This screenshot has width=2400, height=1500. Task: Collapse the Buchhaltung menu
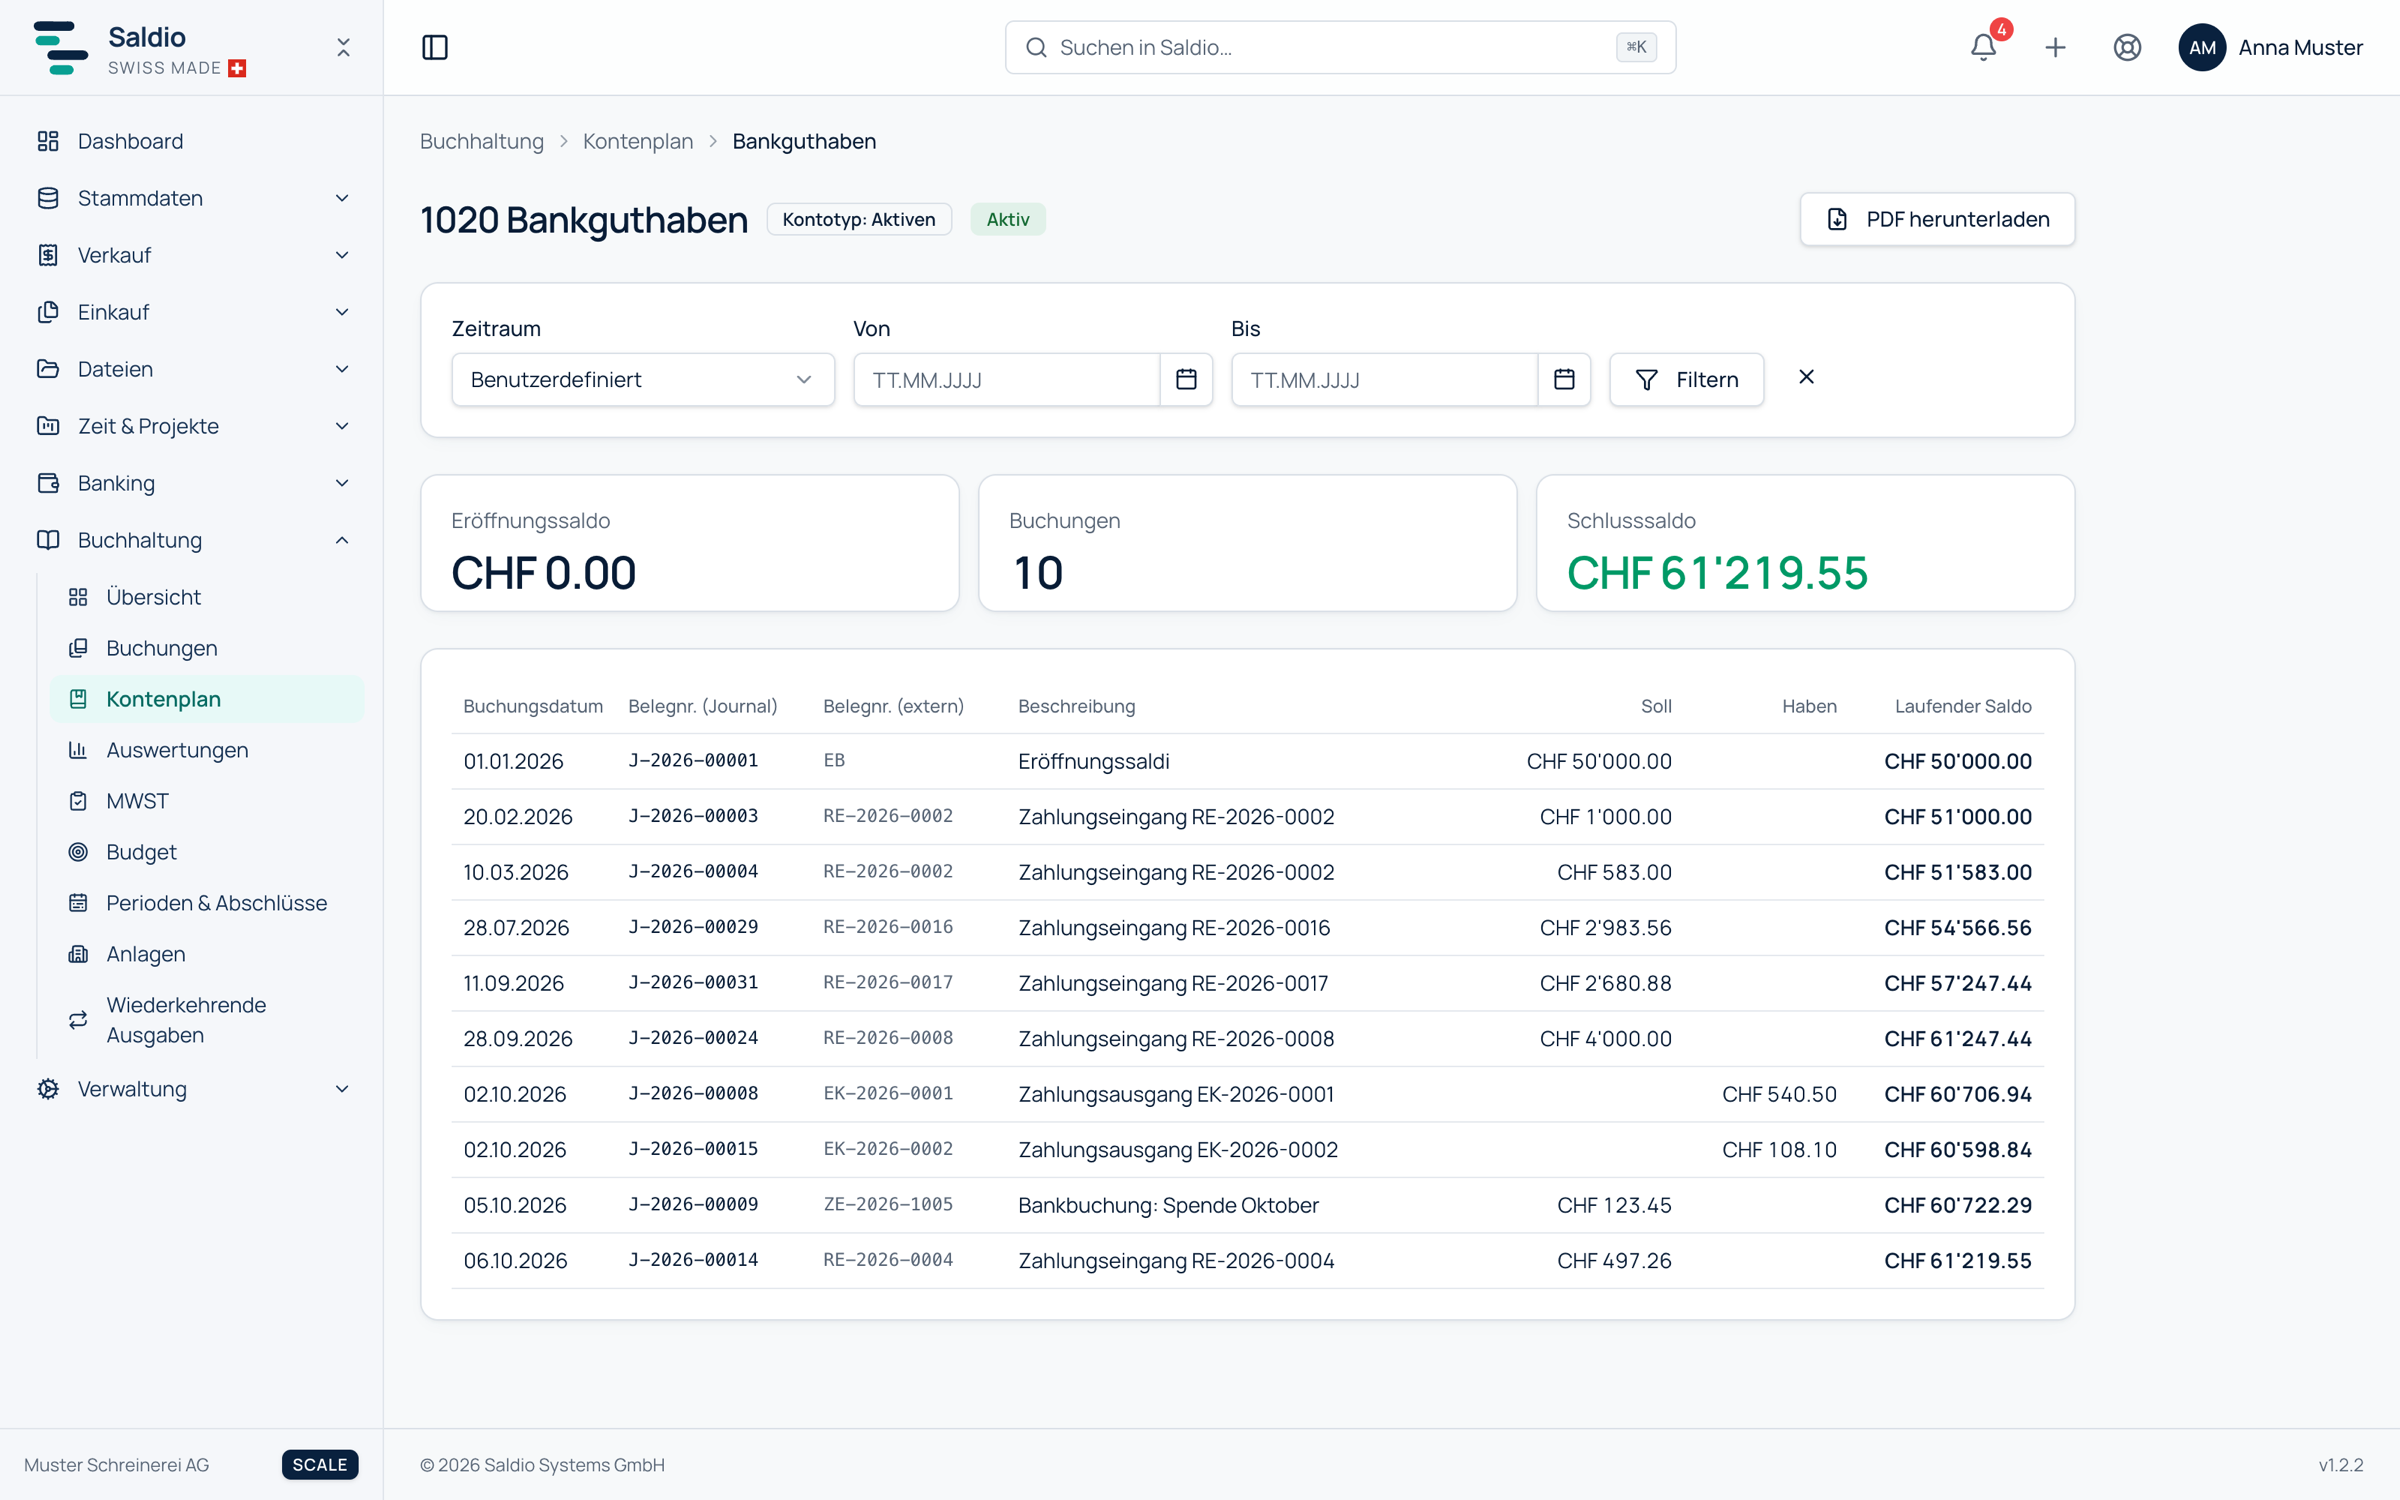point(192,540)
